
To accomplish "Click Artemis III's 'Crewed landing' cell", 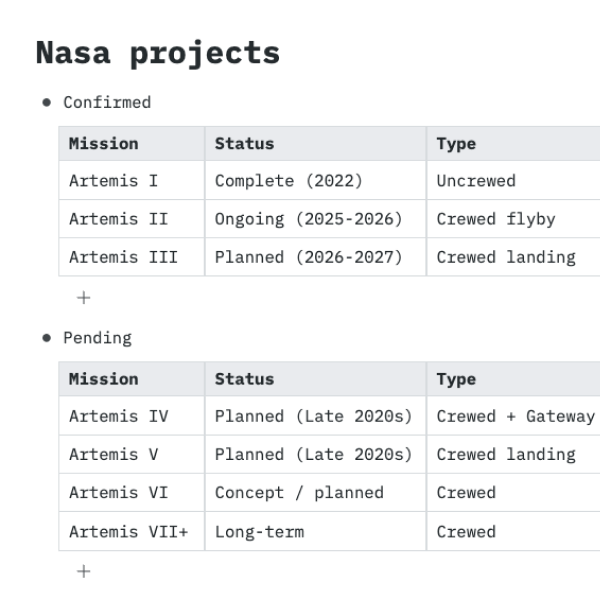I will click(513, 257).
